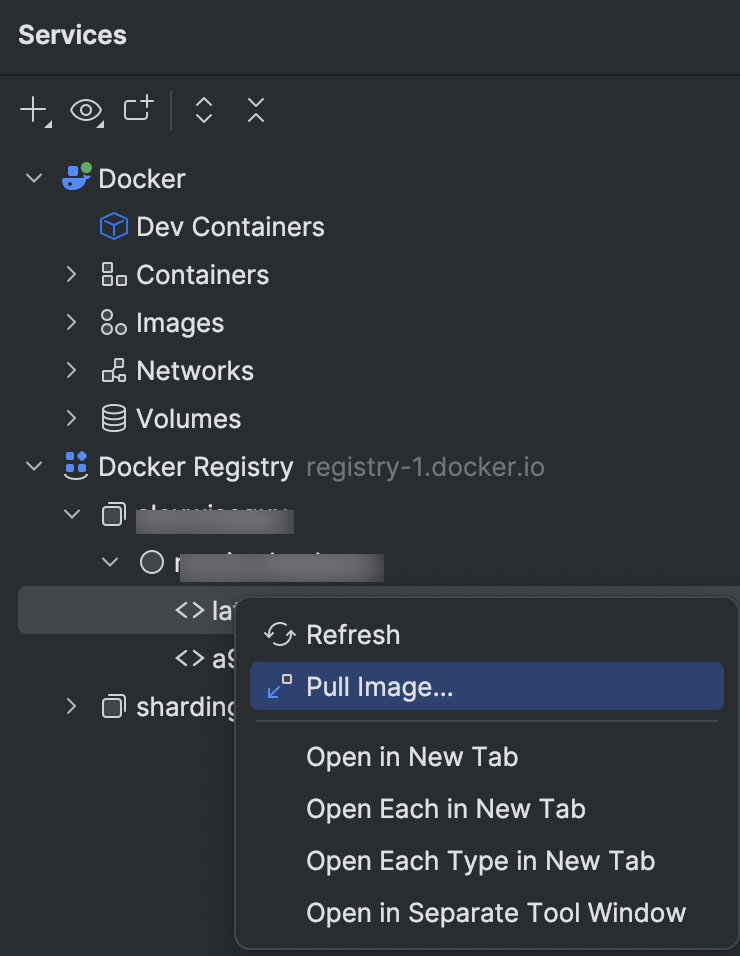The height and width of the screenshot is (956, 740).
Task: Collapse All nodes using the toolbar icon
Action: pos(255,110)
